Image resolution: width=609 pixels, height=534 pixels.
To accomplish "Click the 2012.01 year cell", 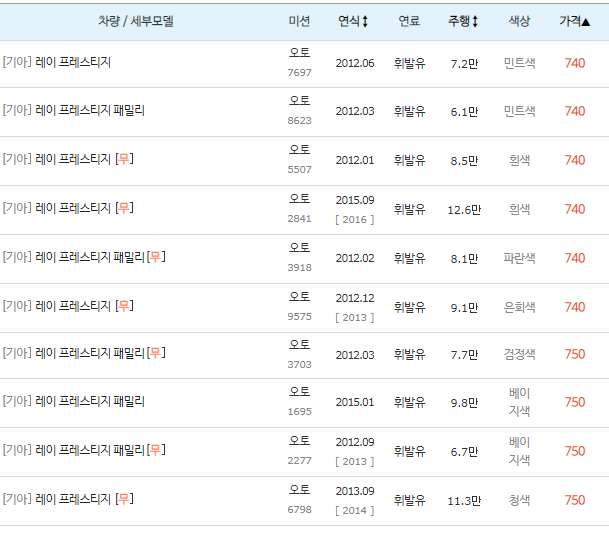I will pyautogui.click(x=355, y=160).
